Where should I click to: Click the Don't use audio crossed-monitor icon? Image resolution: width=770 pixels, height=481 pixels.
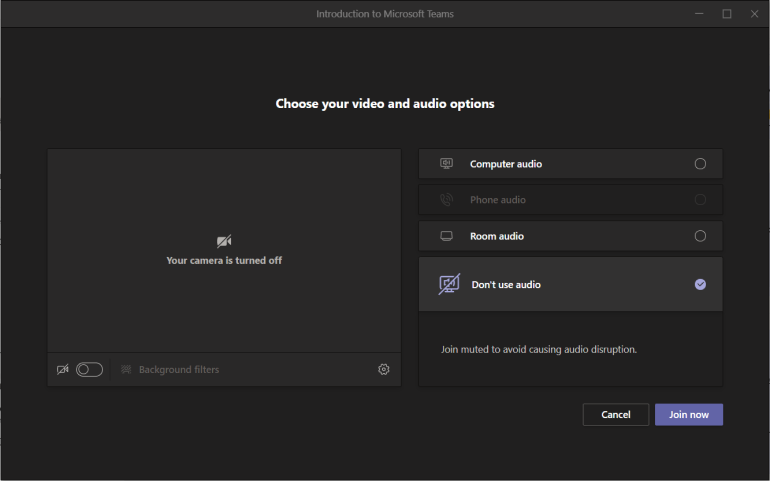[449, 284]
